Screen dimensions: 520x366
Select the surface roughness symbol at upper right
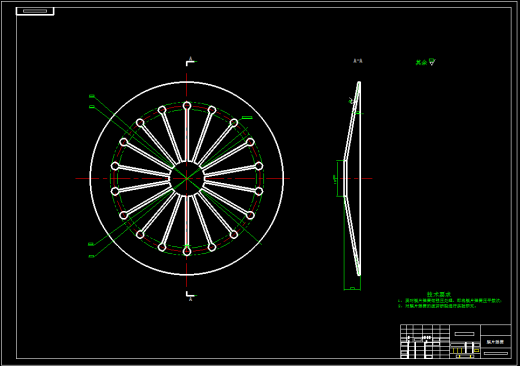click(x=432, y=62)
